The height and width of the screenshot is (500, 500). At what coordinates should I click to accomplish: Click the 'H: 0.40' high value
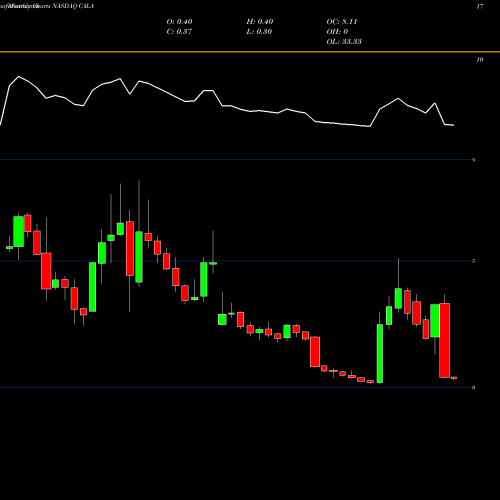(x=260, y=22)
